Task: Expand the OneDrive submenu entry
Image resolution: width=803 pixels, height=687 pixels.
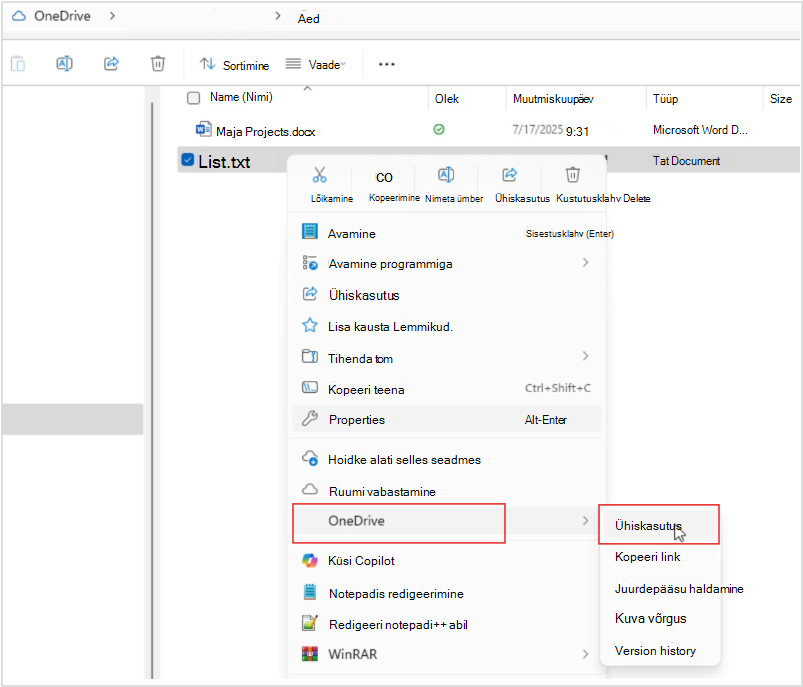Action: 446,522
